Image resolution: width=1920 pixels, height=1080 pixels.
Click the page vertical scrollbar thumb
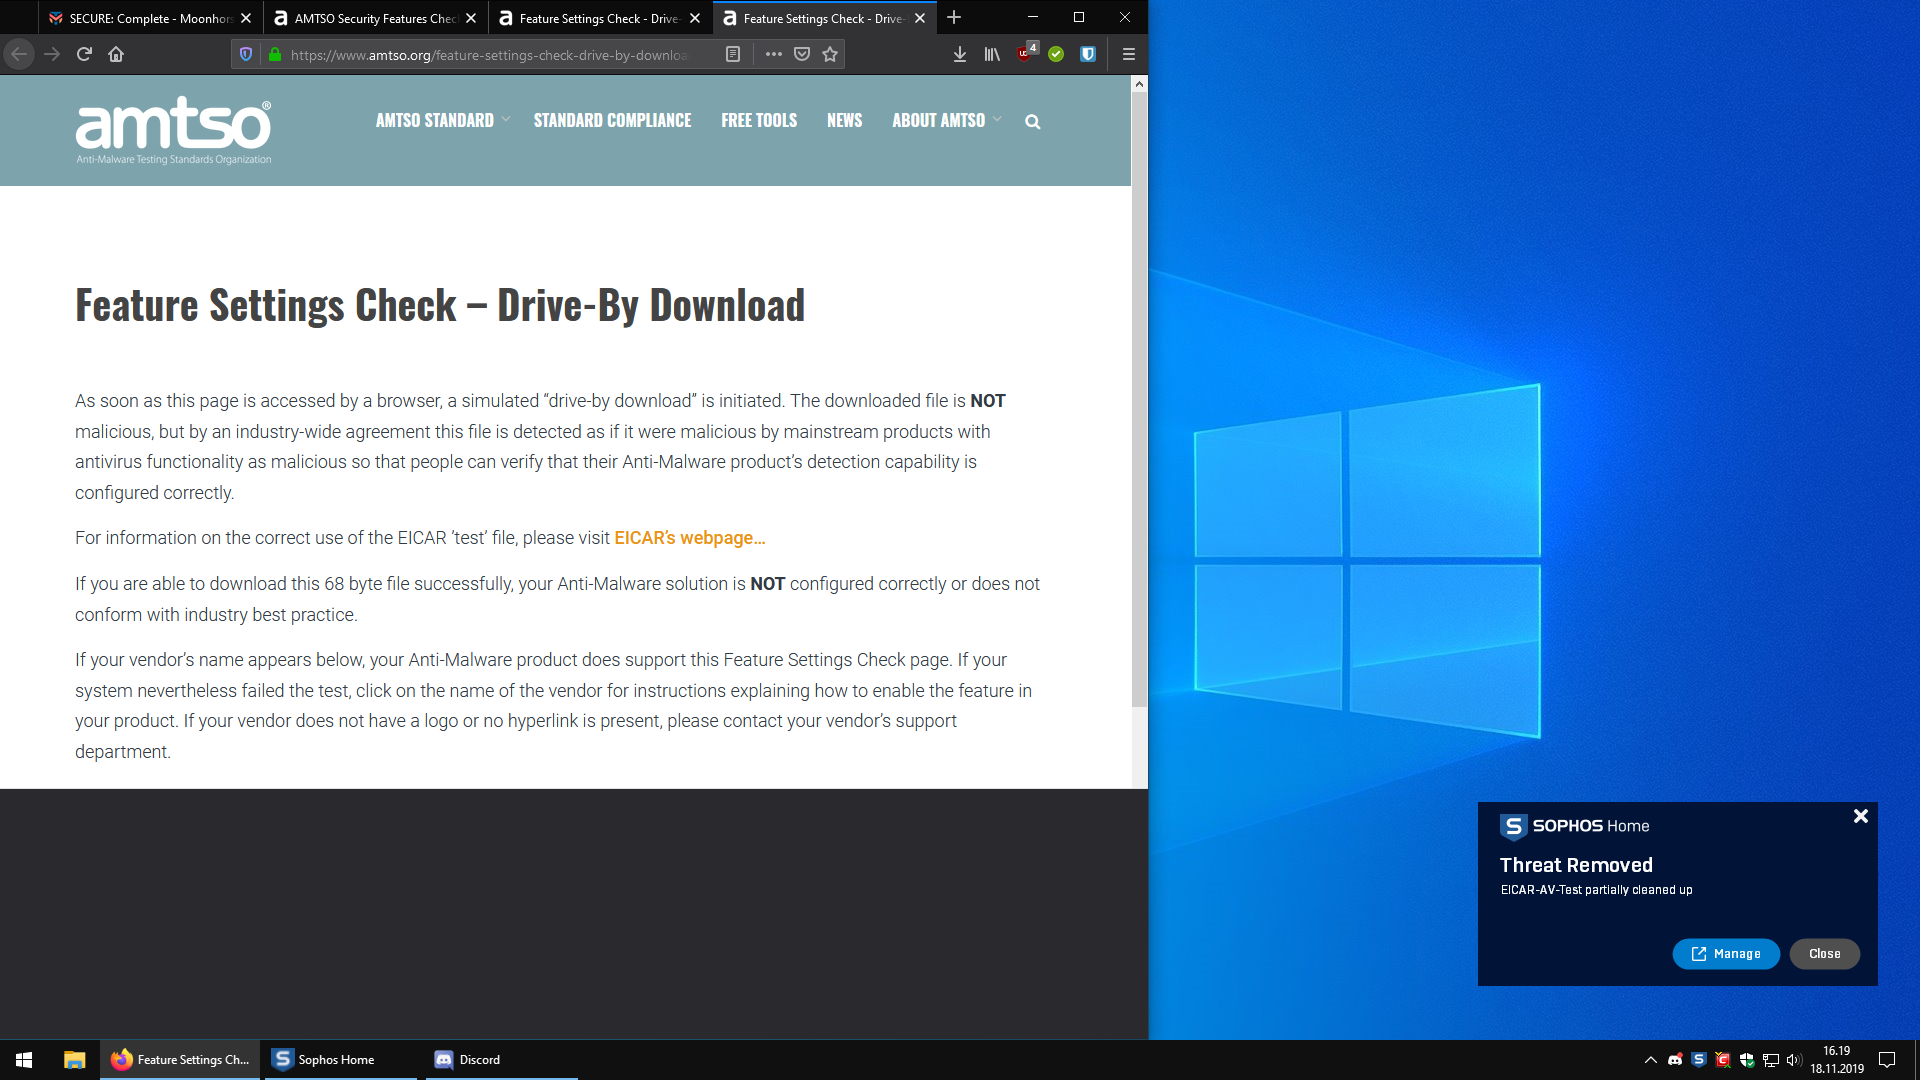pyautogui.click(x=1139, y=400)
